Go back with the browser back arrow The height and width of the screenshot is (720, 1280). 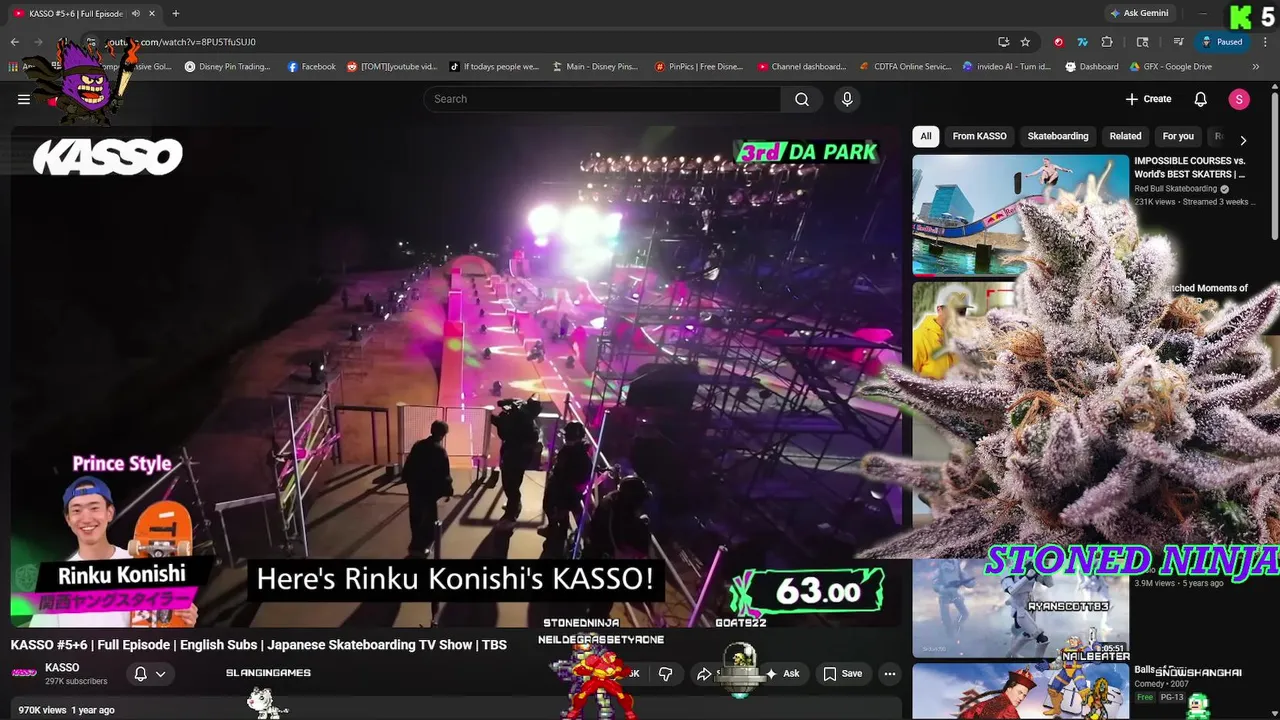(x=14, y=42)
